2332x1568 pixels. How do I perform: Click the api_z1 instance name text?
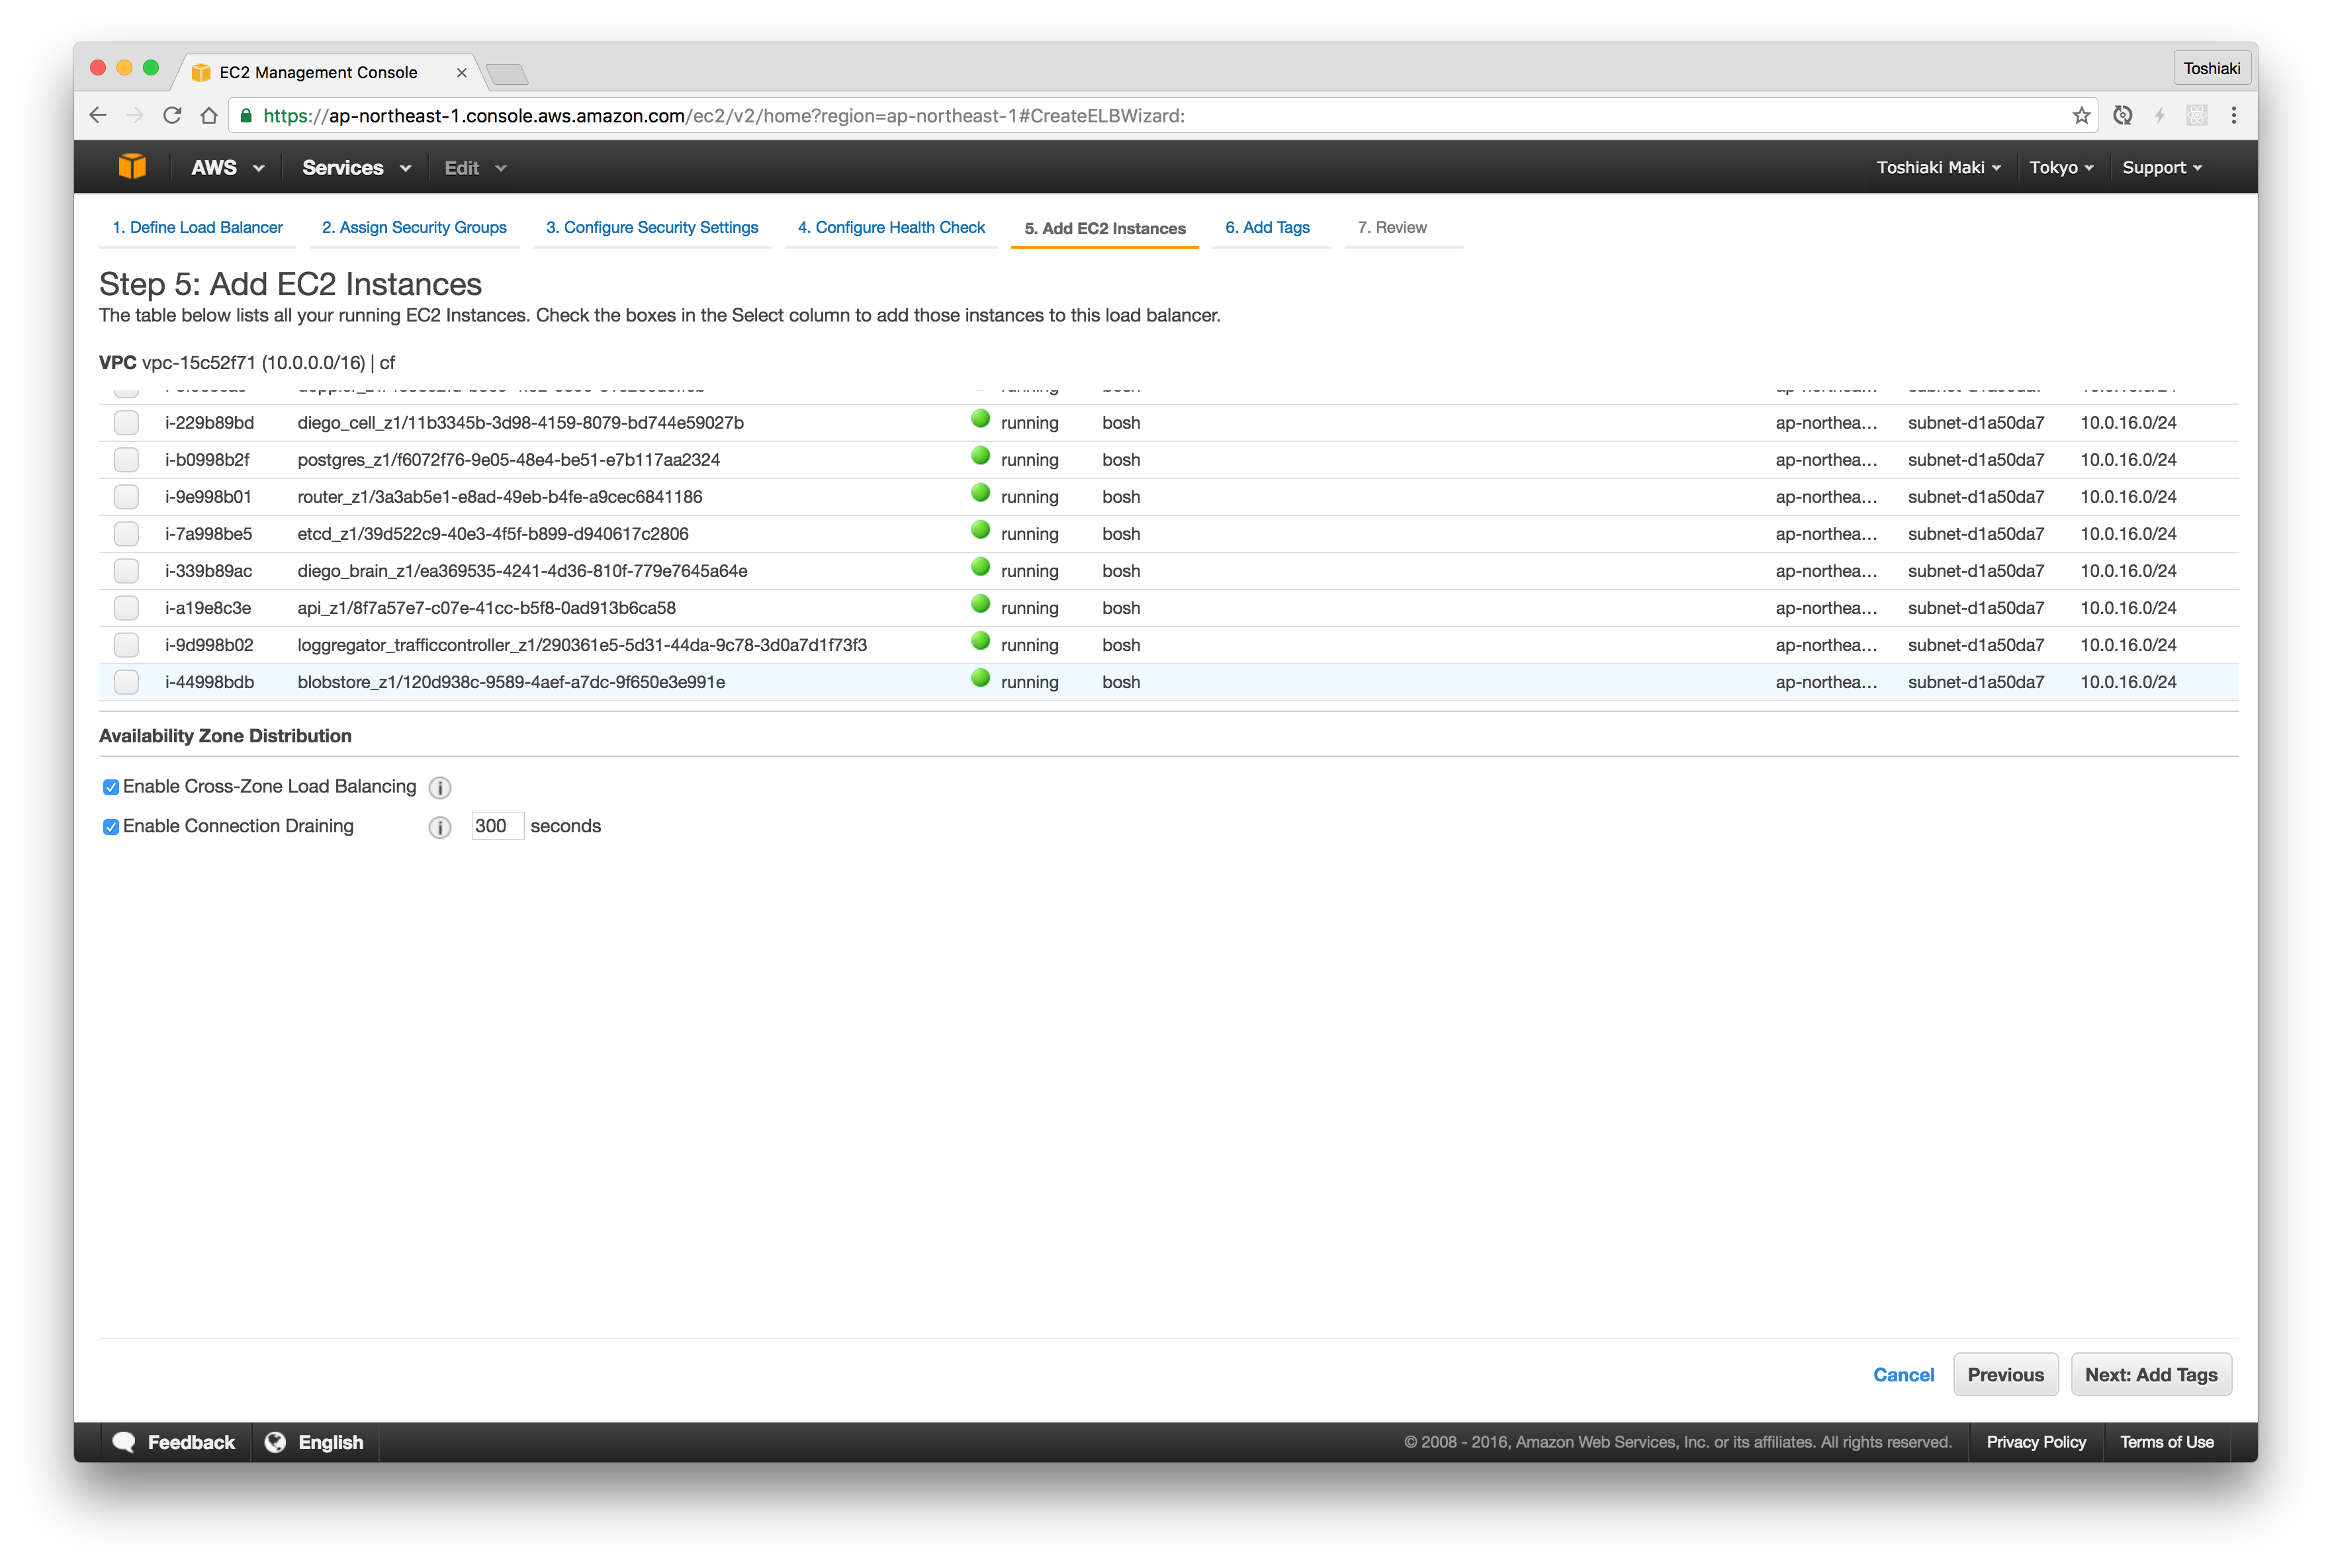486,607
